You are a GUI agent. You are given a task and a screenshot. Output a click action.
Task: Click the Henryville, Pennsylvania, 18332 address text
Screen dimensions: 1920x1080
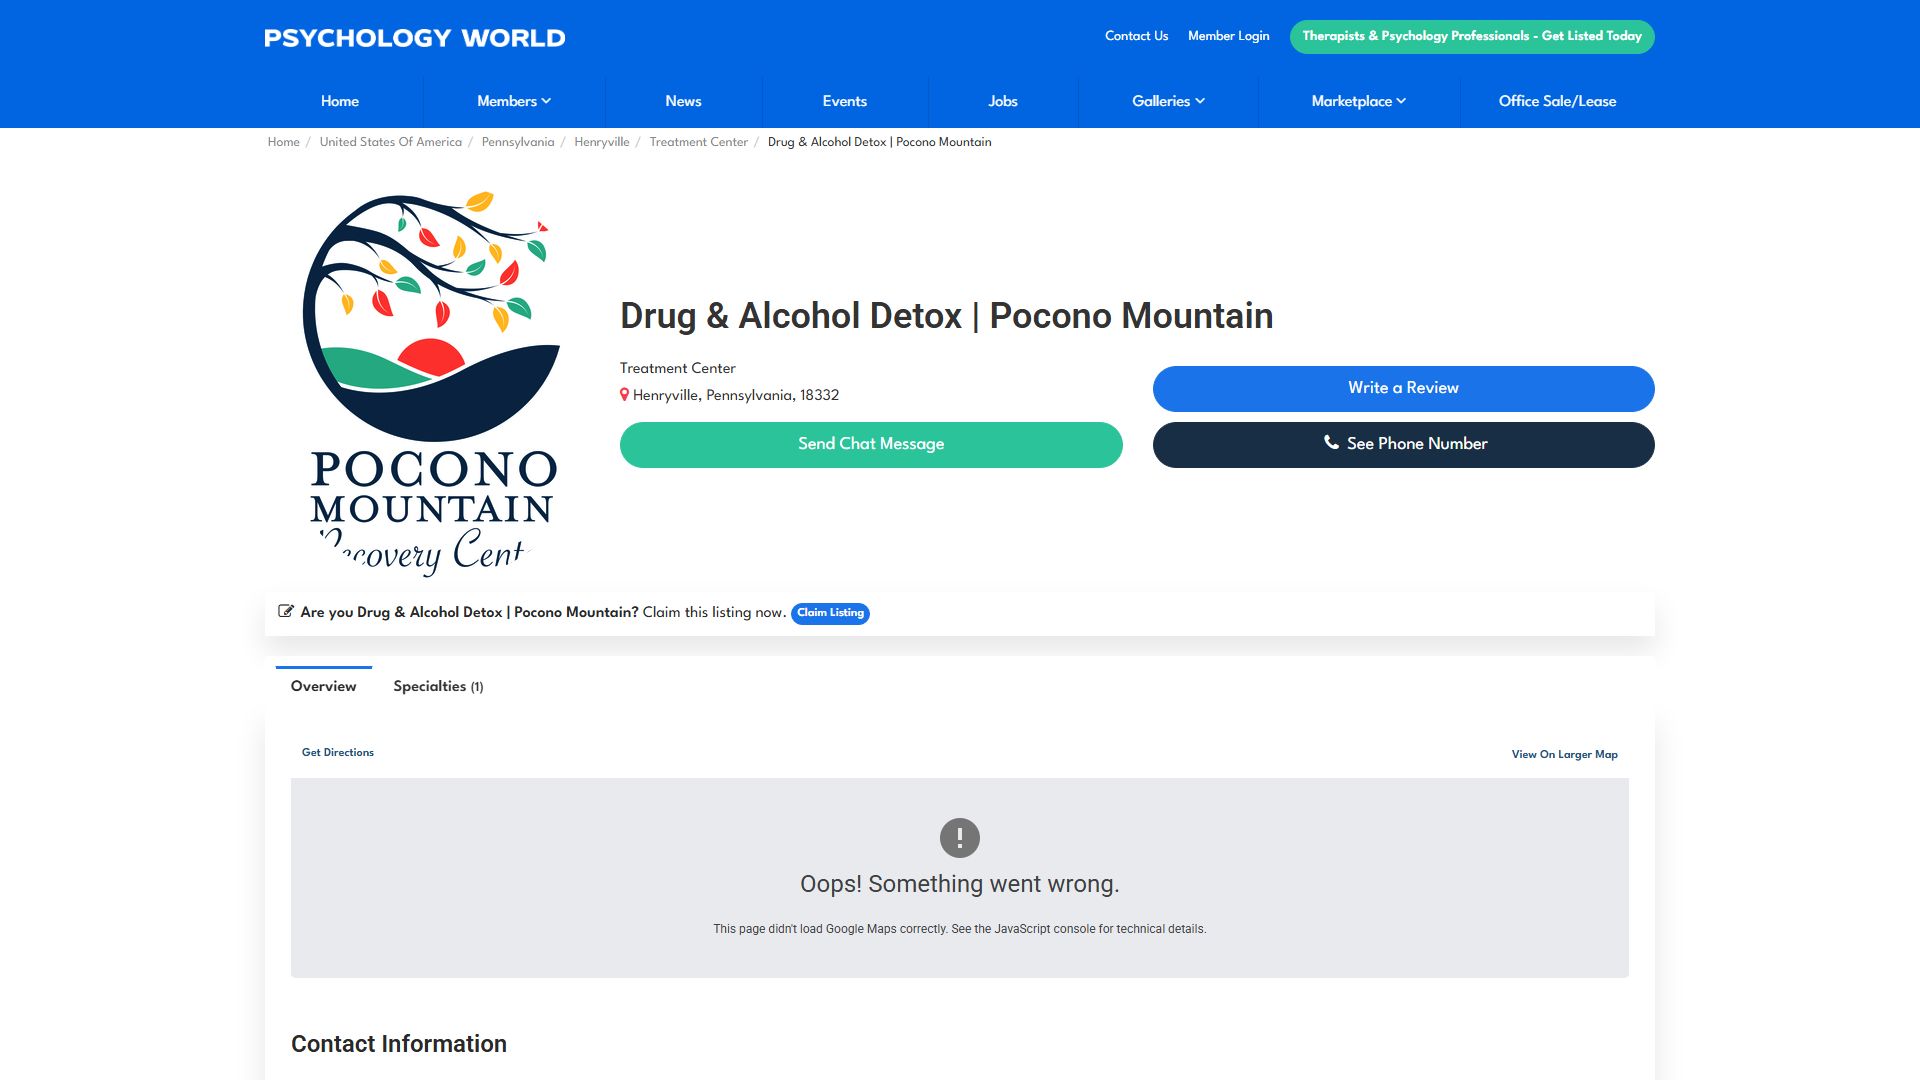pos(735,395)
